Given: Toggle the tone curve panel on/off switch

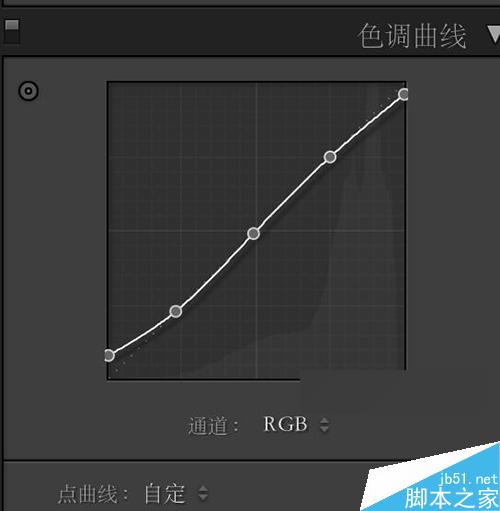Looking at the screenshot, I should click(x=12, y=31).
